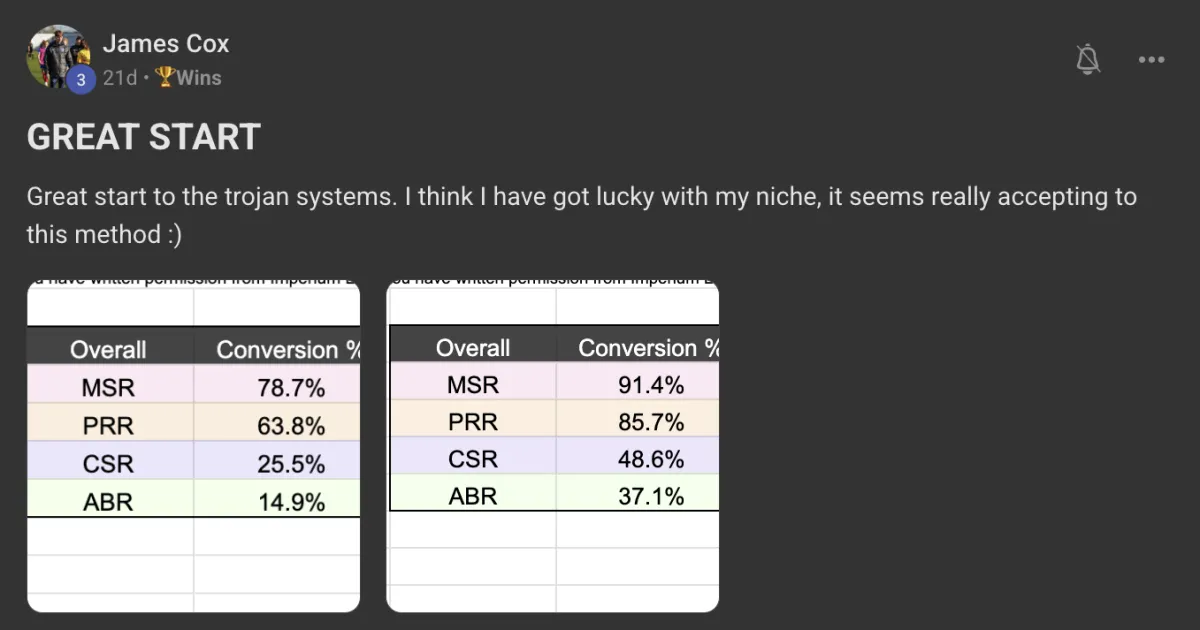Click the Conversion % header in second table

[x=649, y=348]
